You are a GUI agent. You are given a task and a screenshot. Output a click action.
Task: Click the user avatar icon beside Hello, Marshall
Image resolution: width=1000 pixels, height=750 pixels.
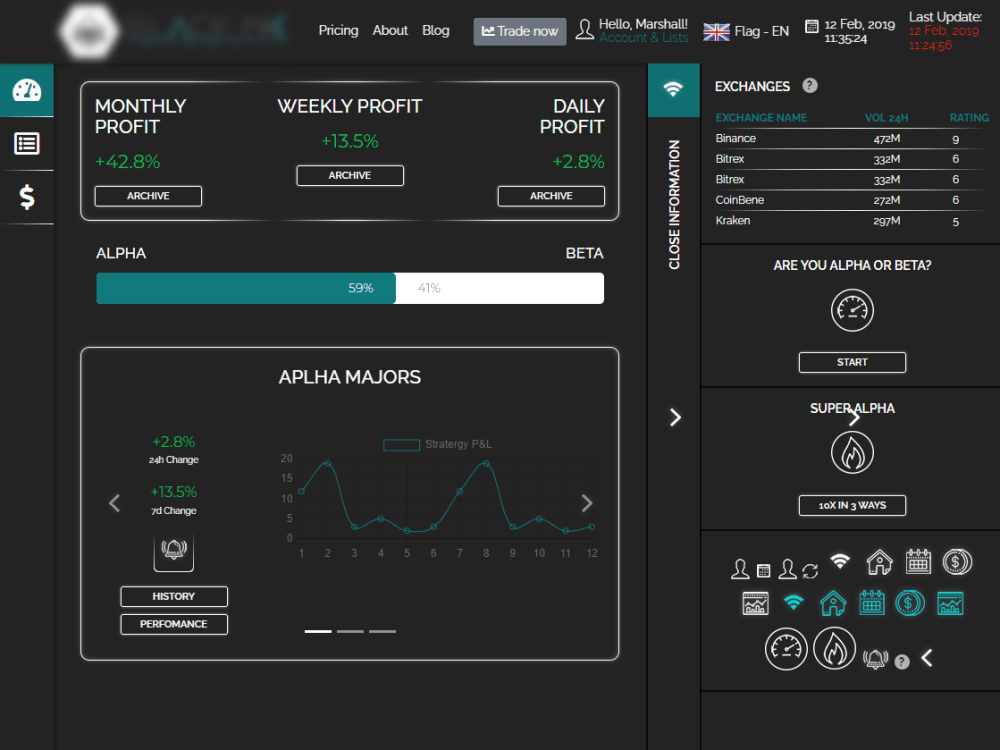click(x=584, y=29)
